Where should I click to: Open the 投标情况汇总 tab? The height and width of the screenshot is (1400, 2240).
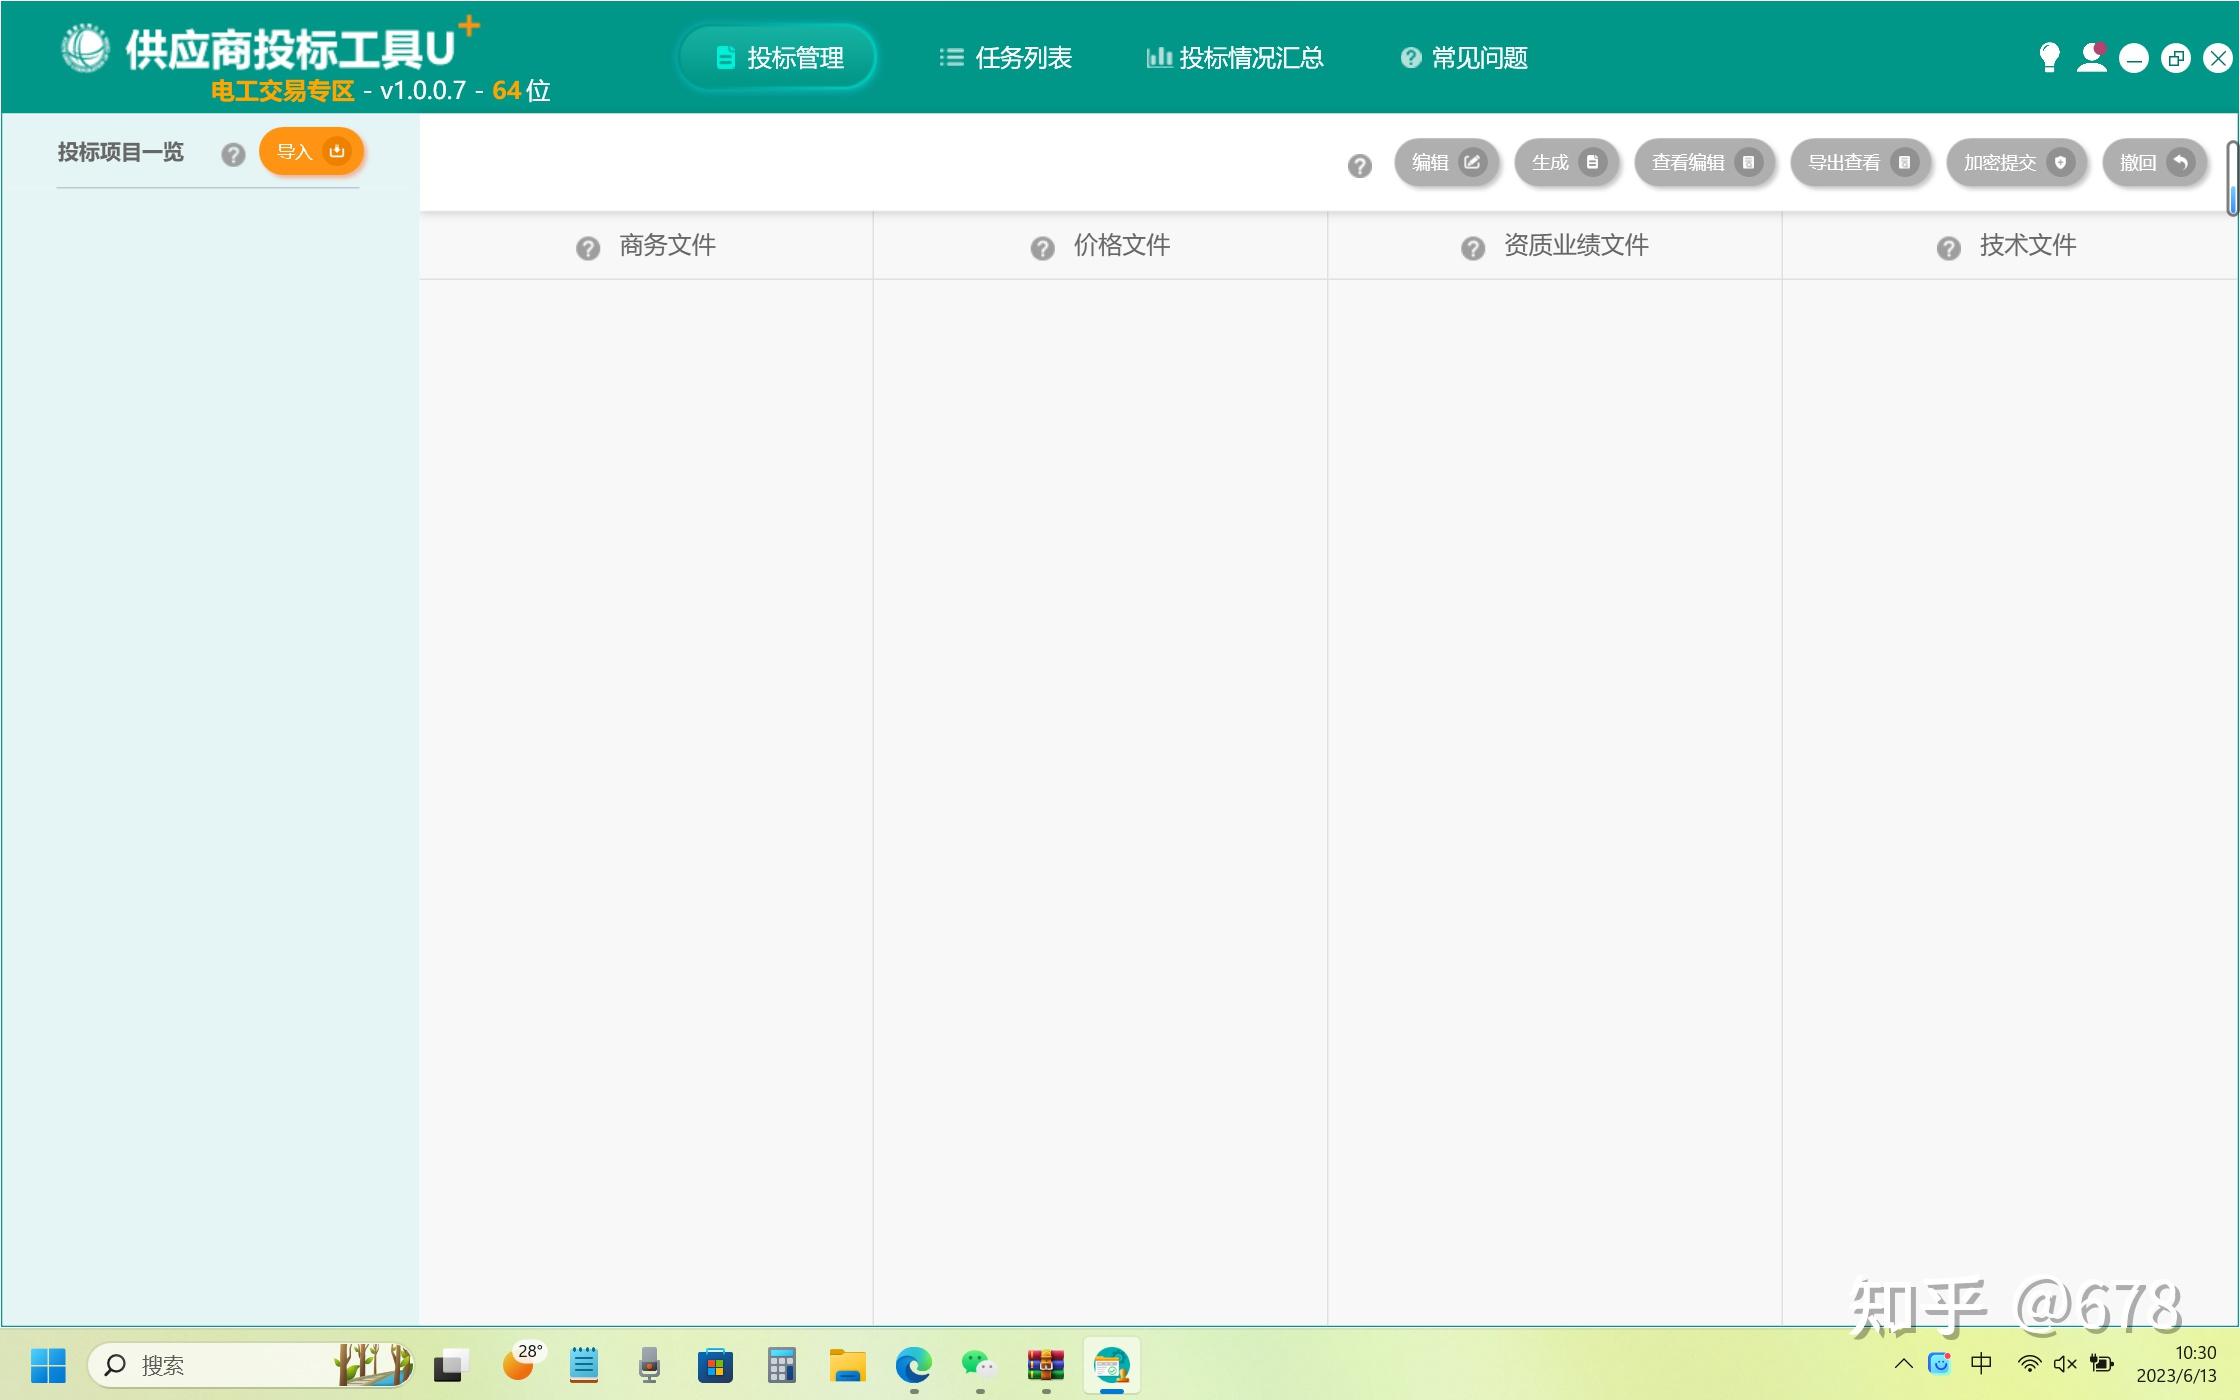coord(1235,58)
